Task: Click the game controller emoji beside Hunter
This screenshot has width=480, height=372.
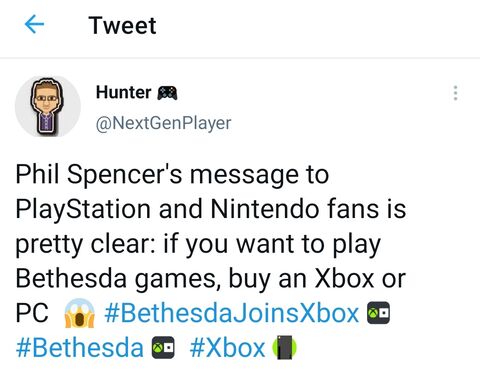Action: click(167, 93)
